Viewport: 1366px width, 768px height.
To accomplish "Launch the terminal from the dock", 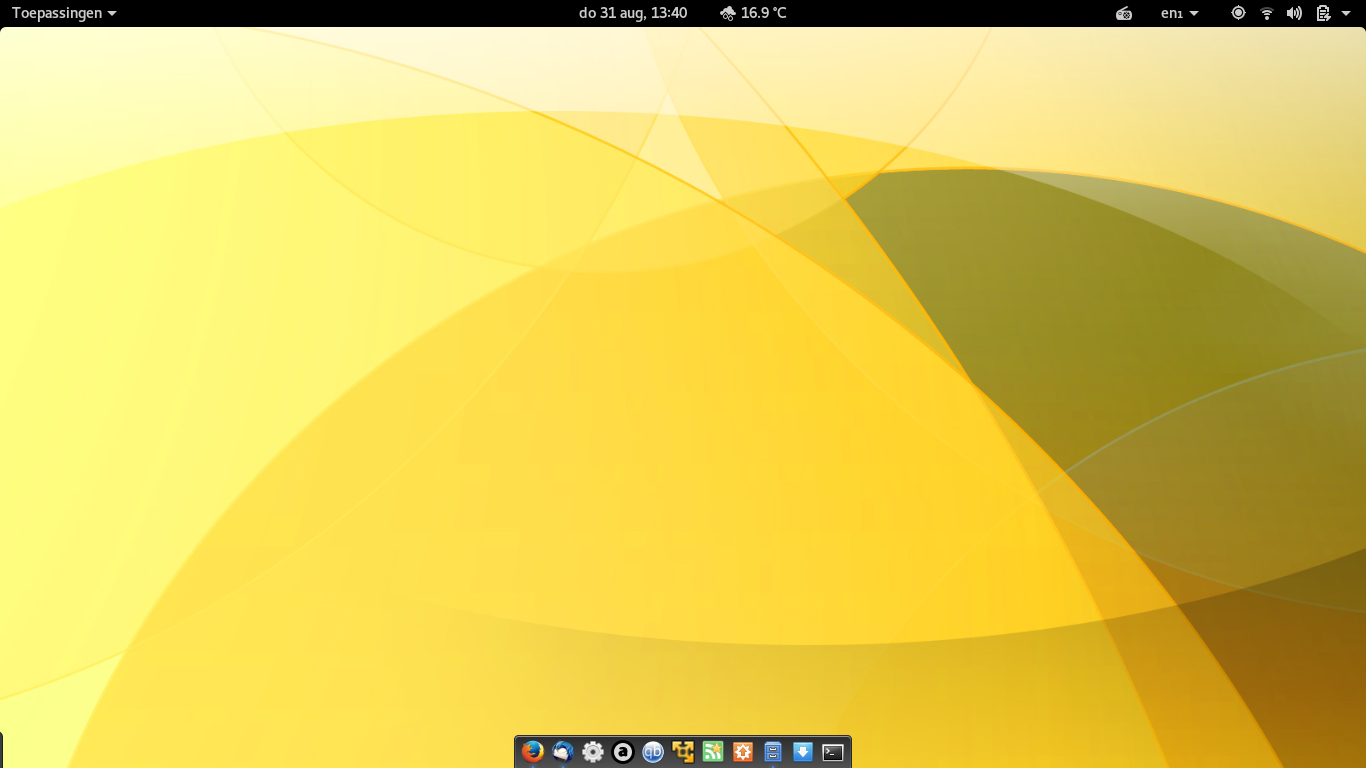I will coord(833,752).
